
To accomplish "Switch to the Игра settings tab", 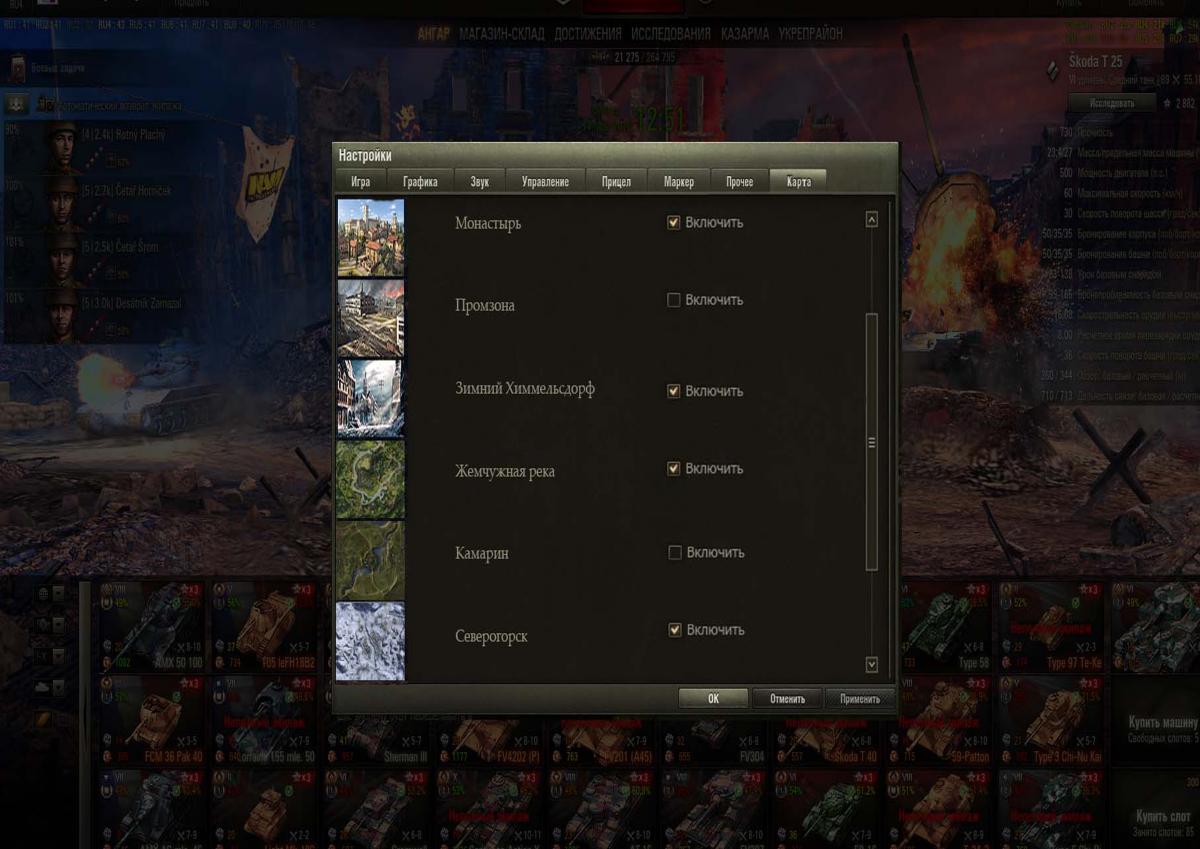I will point(360,182).
